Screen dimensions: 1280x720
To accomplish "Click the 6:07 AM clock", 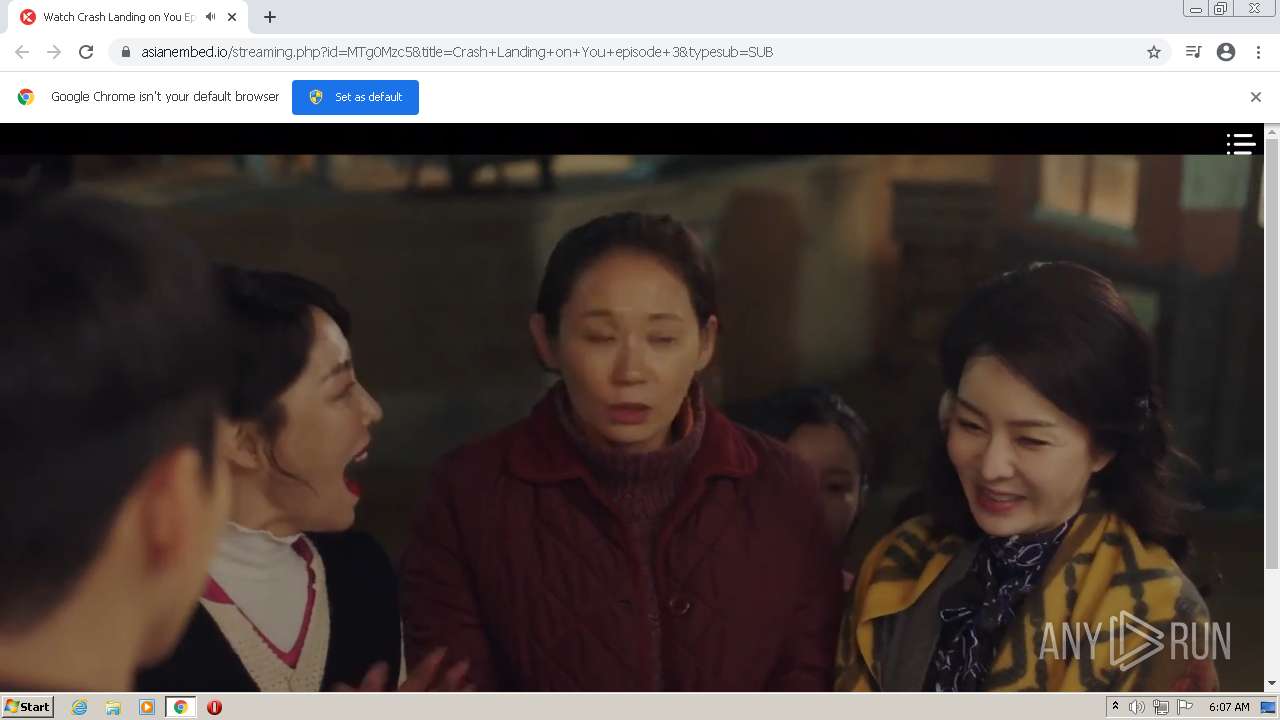I will [1229, 707].
